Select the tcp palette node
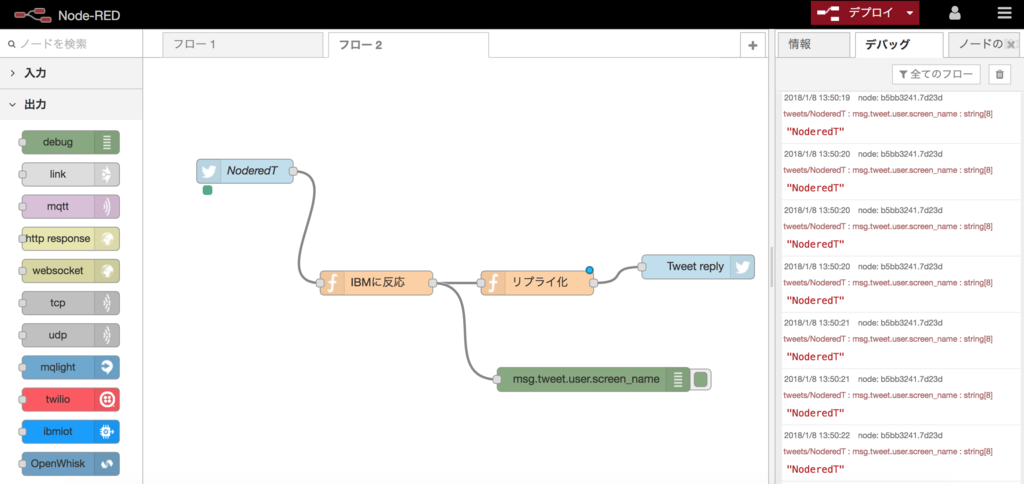1024x484 pixels. click(x=71, y=303)
